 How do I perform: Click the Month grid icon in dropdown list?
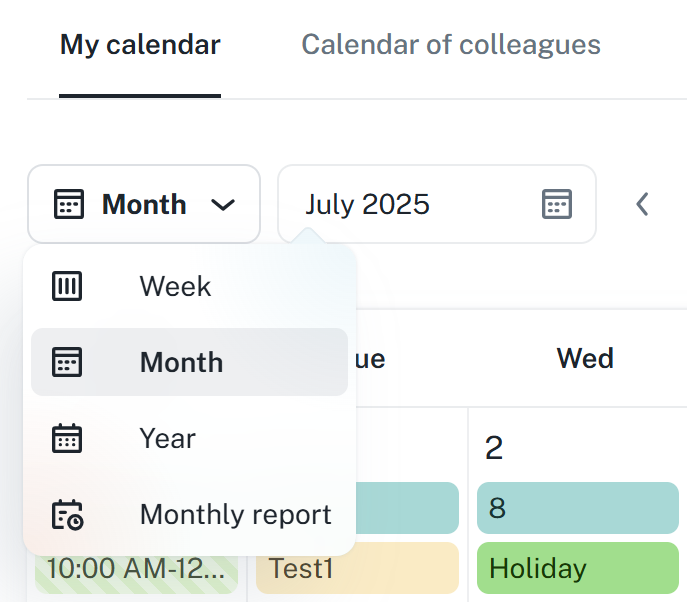coord(67,362)
